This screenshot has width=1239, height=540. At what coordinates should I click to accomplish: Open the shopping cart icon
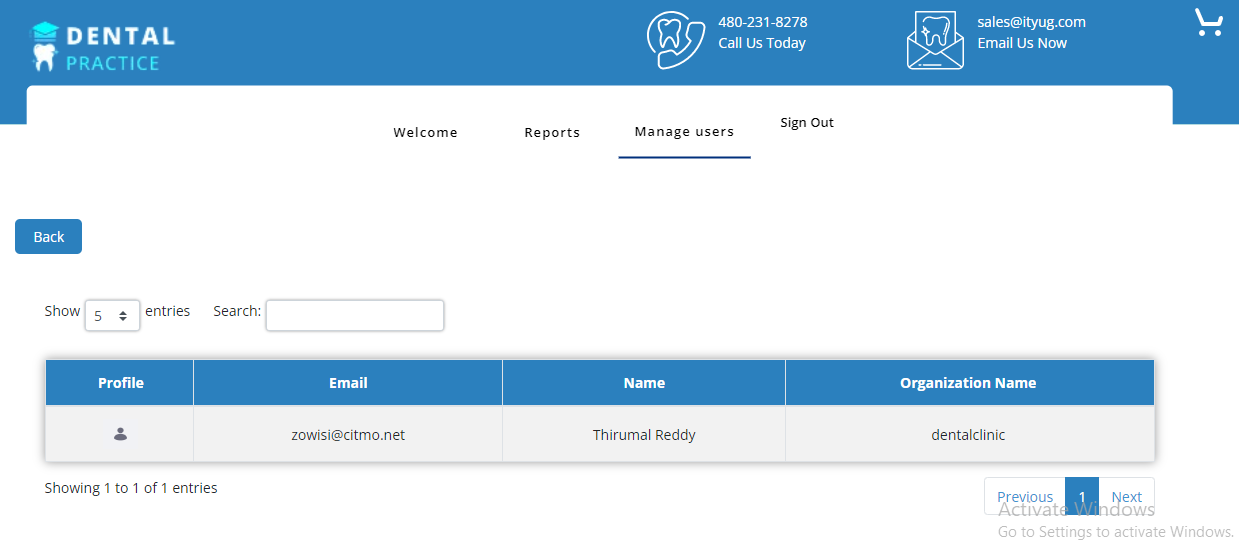coord(1209,22)
